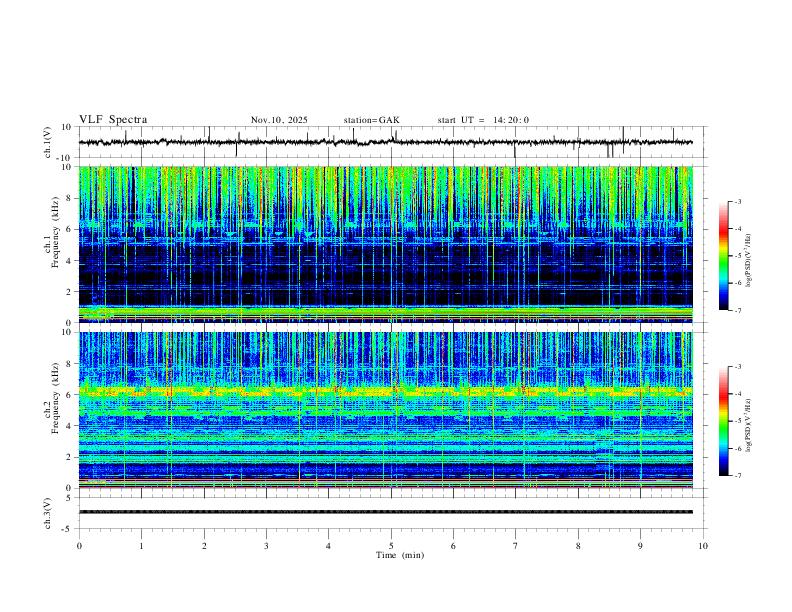This screenshot has width=792, height=612.
Task: Click inside the ch.1 spectrogram panel
Action: pyautogui.click(x=385, y=244)
